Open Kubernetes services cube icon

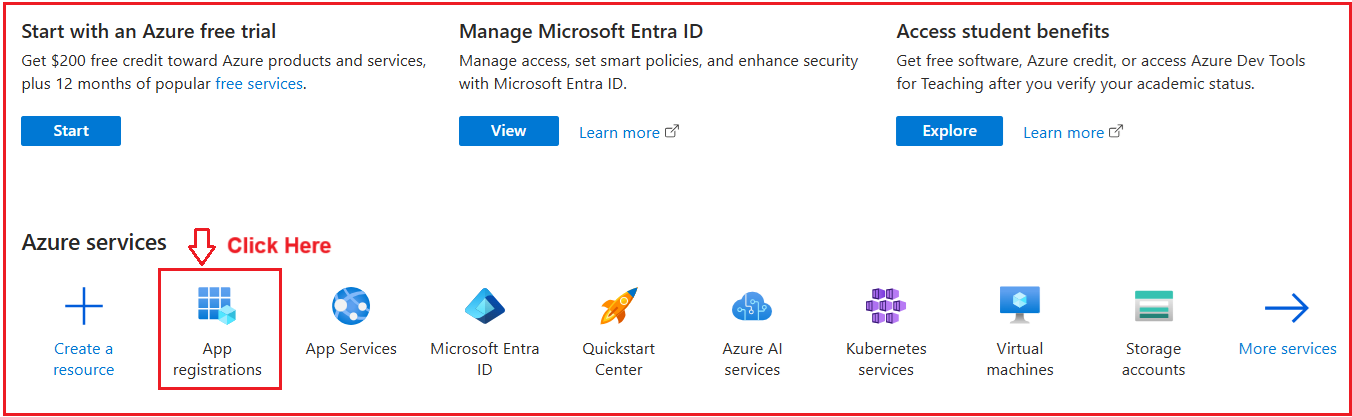[x=886, y=306]
